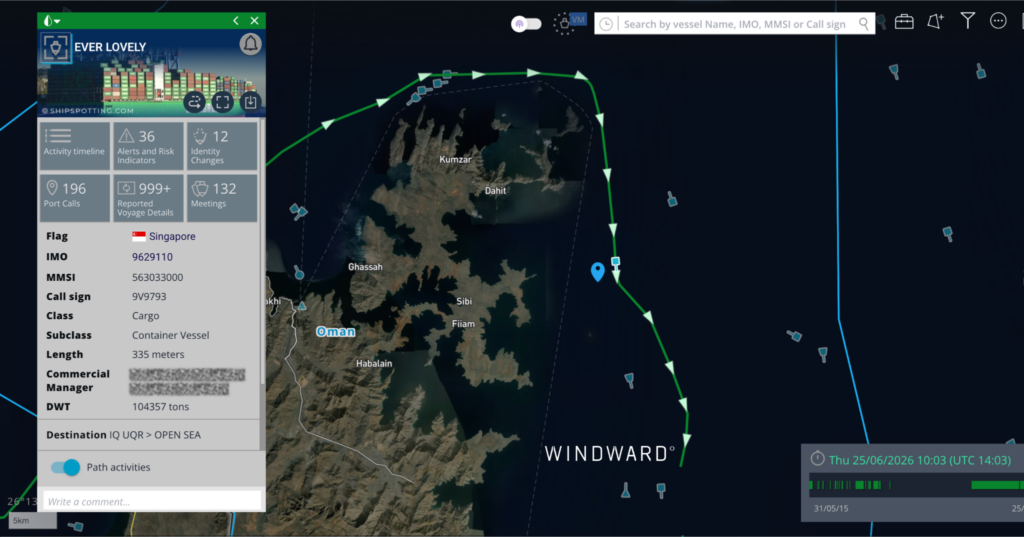Open the green header dropdown menu
The image size is (1024, 537).
(x=52, y=21)
